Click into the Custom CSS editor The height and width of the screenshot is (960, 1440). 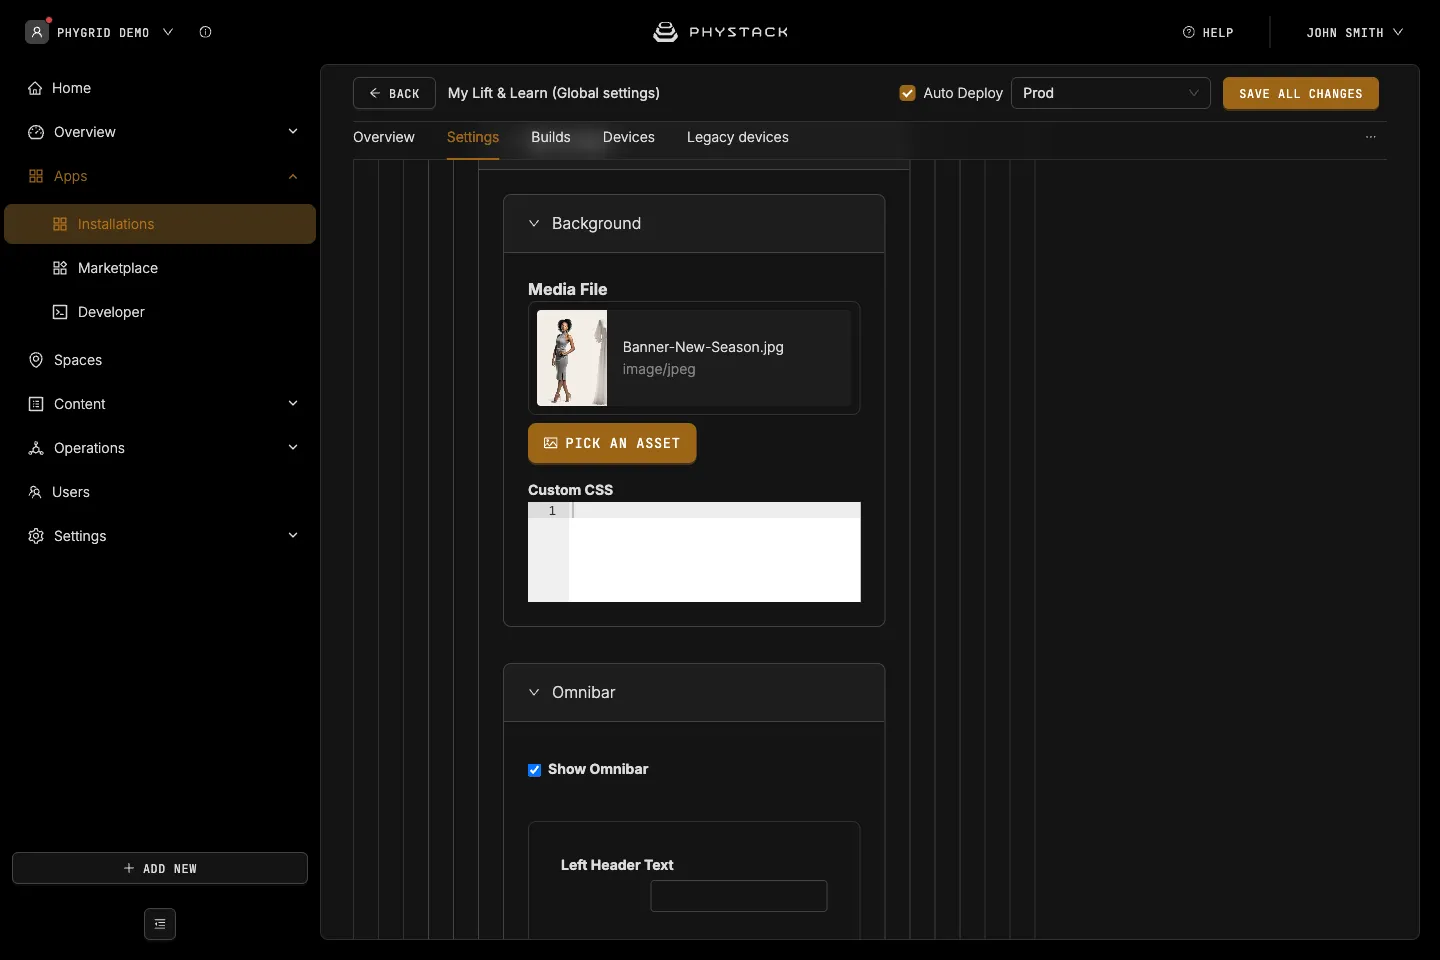[694, 552]
